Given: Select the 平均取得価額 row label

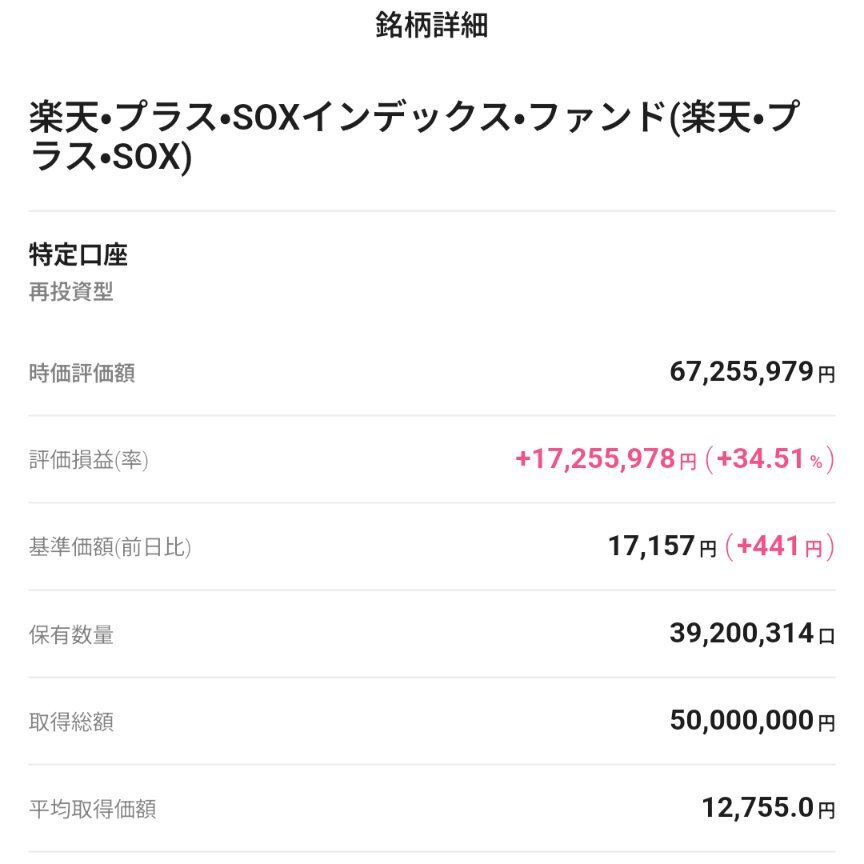Looking at the screenshot, I should [92, 809].
